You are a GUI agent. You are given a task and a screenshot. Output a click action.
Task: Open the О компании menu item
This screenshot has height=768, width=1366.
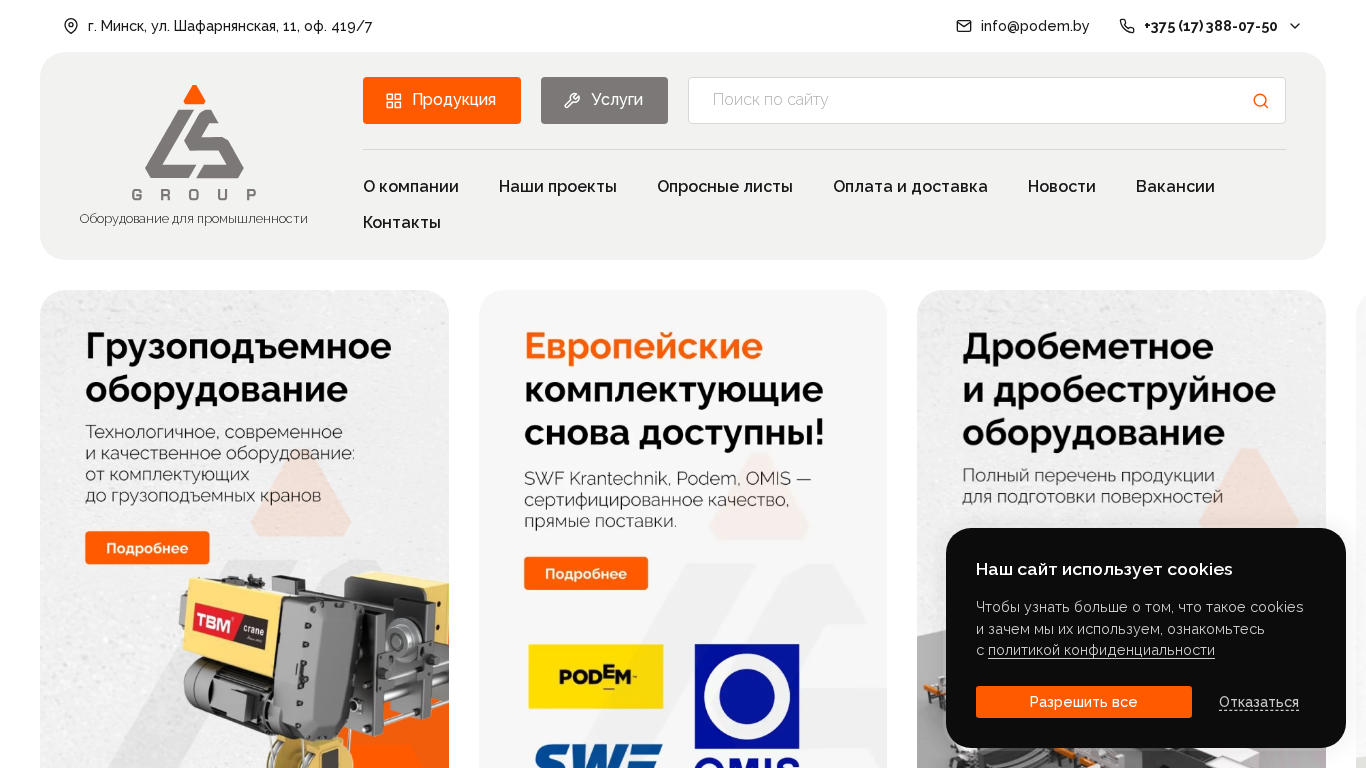click(x=411, y=186)
